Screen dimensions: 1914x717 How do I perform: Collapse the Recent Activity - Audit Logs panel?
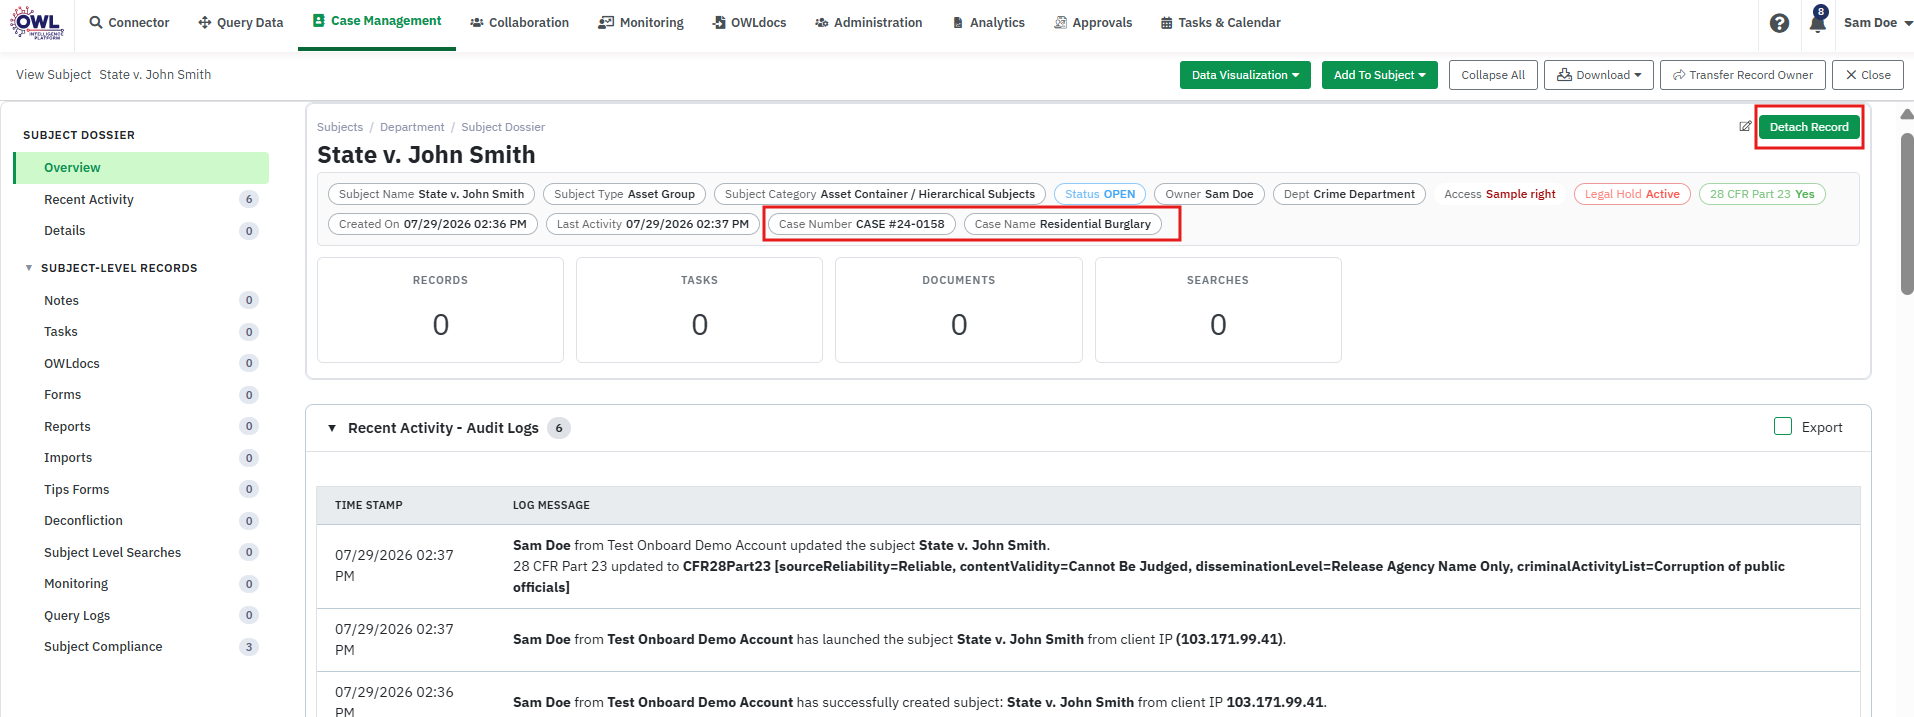332,428
